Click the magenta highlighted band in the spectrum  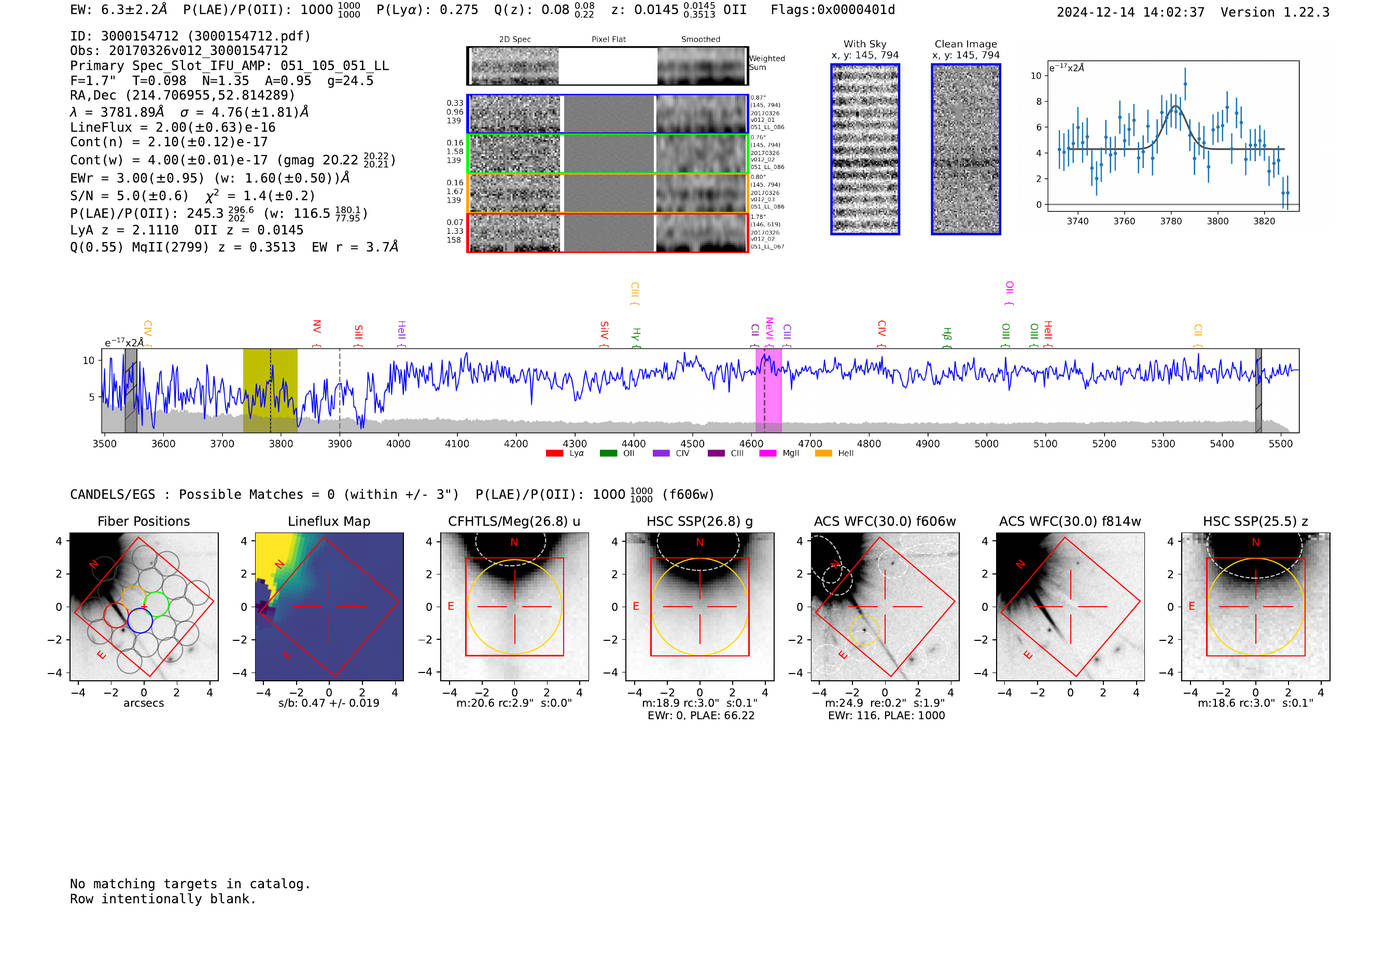point(768,391)
